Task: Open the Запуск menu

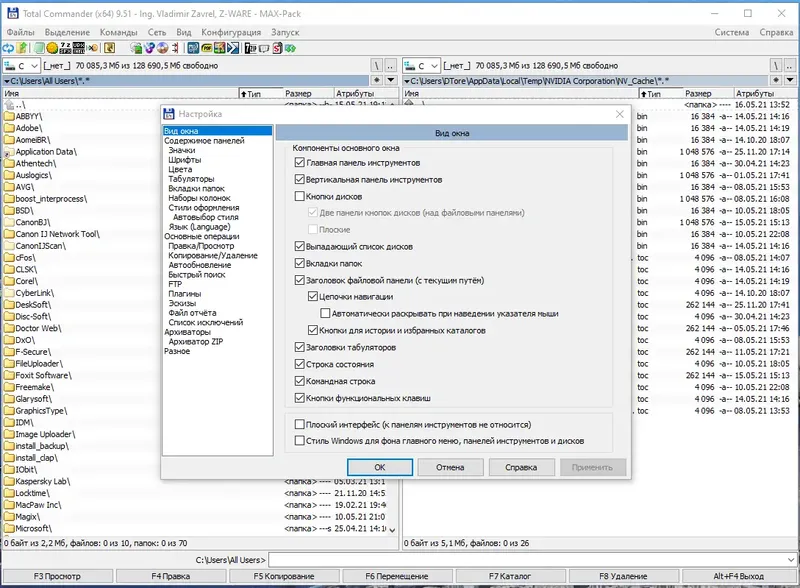Action: (285, 32)
